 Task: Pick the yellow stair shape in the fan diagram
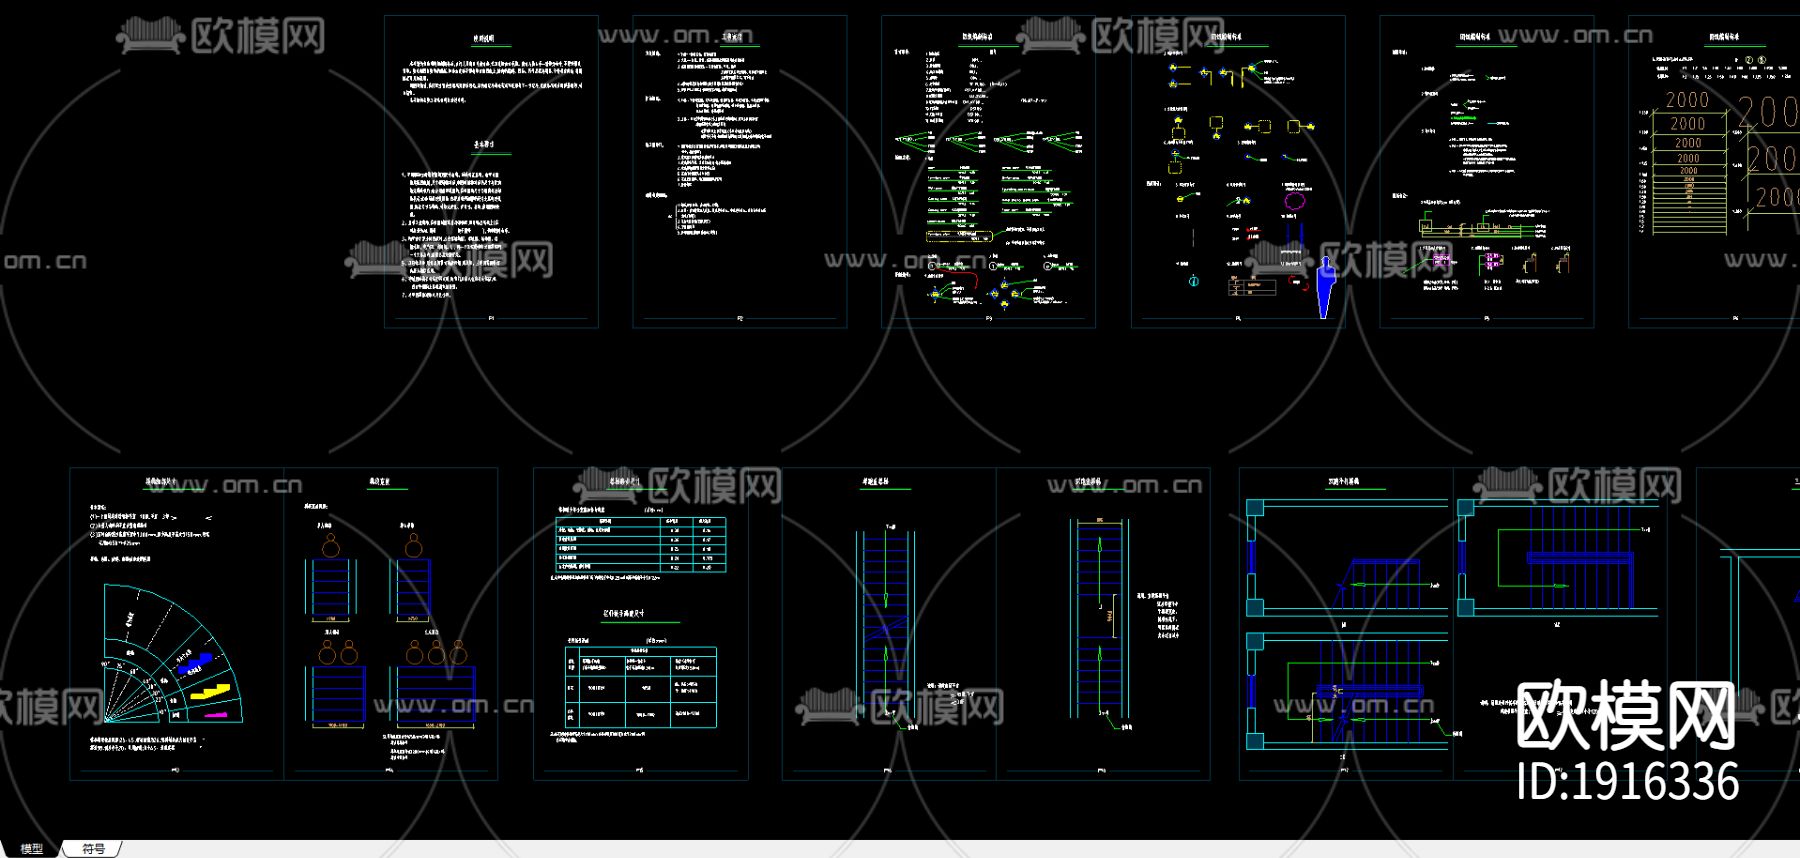click(x=210, y=691)
